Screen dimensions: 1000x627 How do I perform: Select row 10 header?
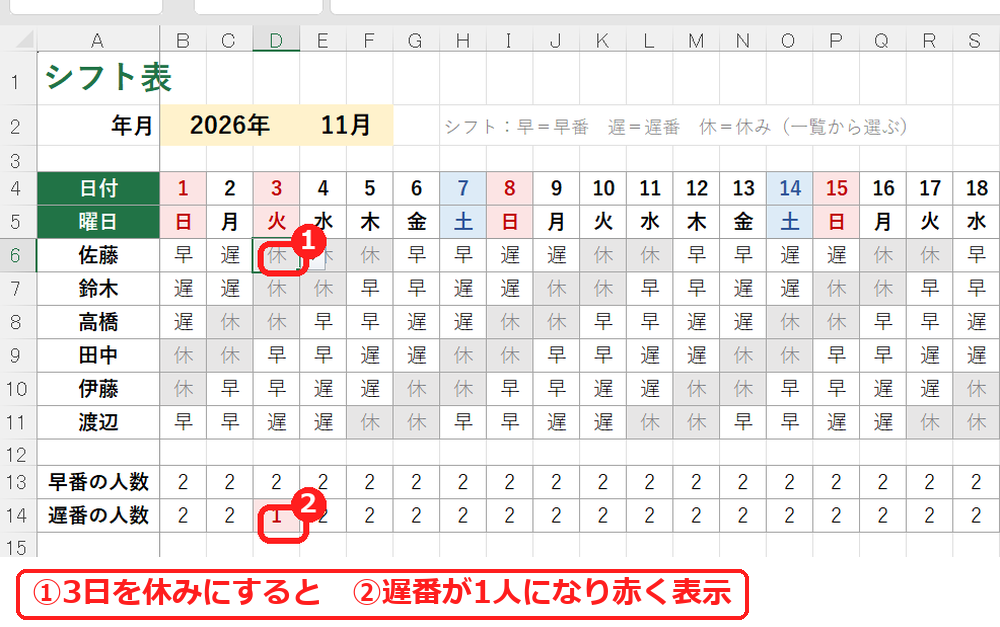pos(18,389)
